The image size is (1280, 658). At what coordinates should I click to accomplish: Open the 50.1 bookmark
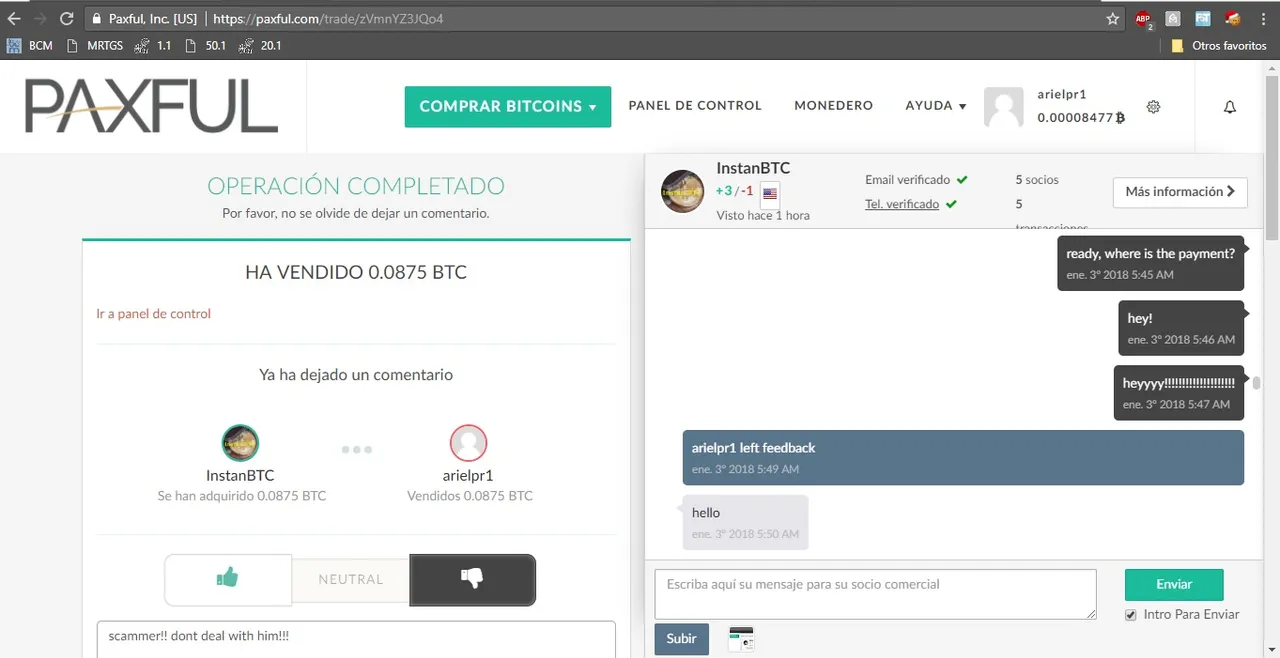pyautogui.click(x=206, y=45)
